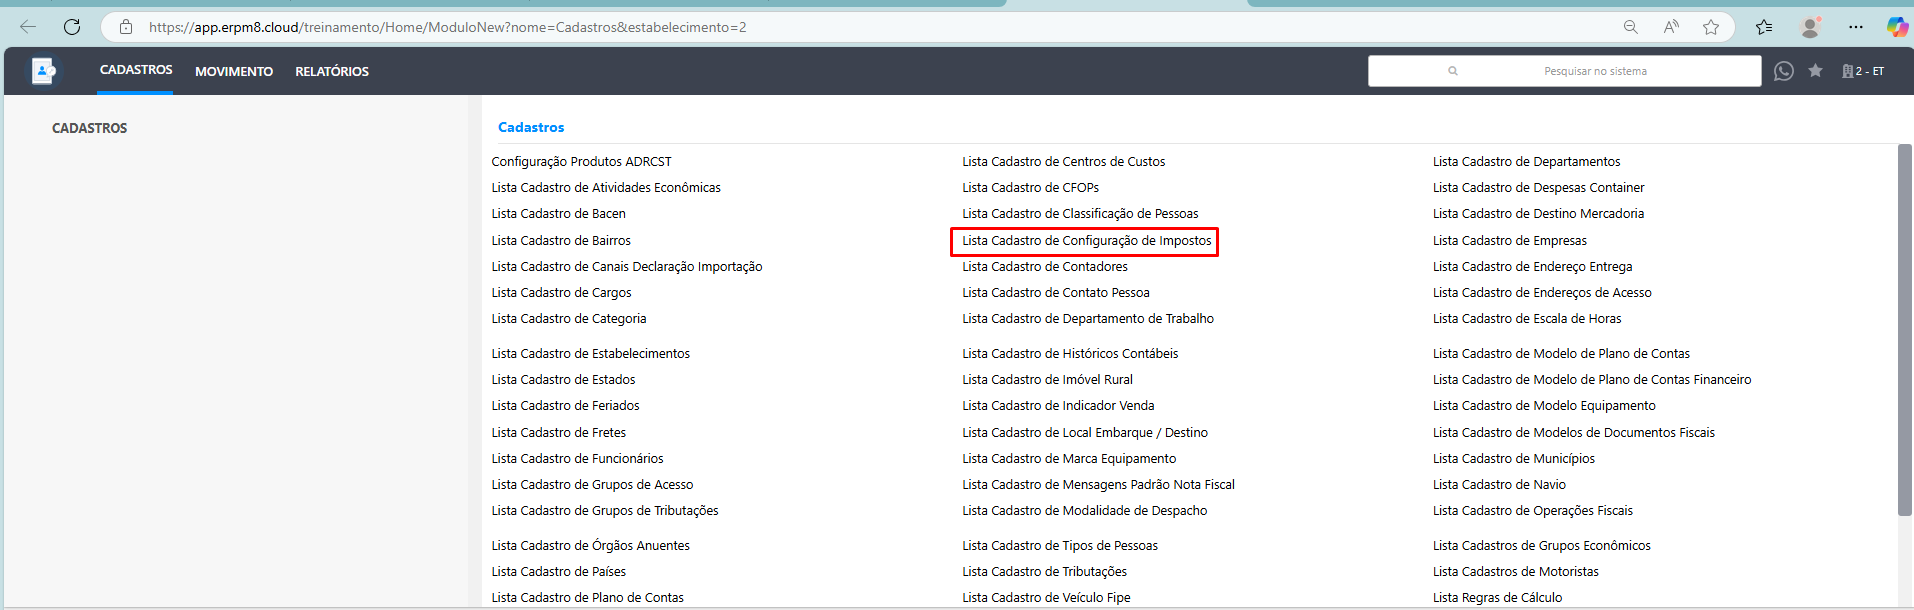This screenshot has height=610, width=1914.
Task: Click the building icon for establishment 2 - ET
Action: click(1848, 71)
